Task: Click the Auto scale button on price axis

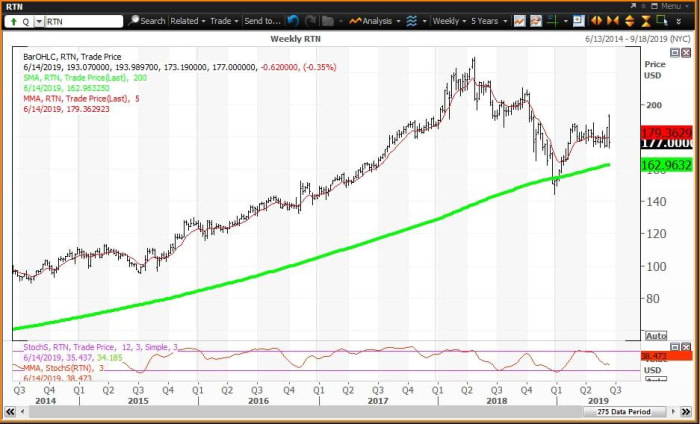Action: pos(656,336)
